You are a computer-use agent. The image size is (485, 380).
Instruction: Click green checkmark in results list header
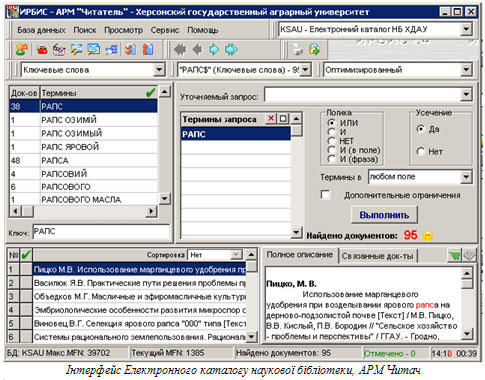point(26,255)
